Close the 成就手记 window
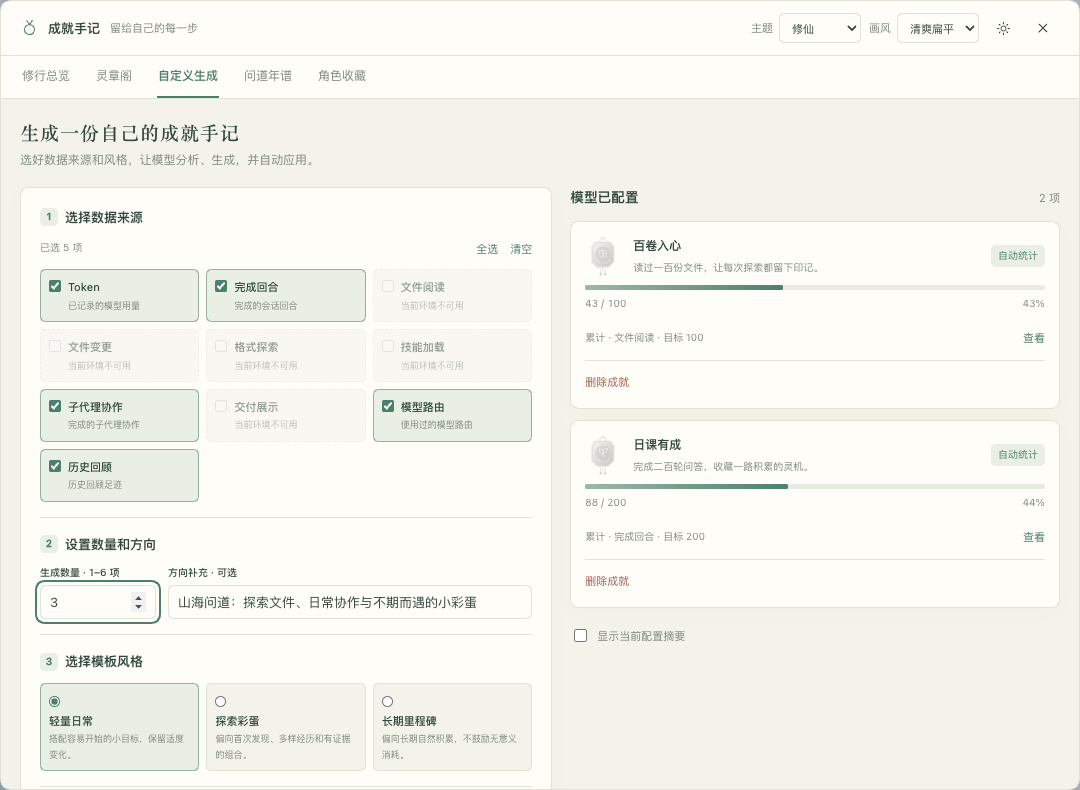 coord(1043,28)
